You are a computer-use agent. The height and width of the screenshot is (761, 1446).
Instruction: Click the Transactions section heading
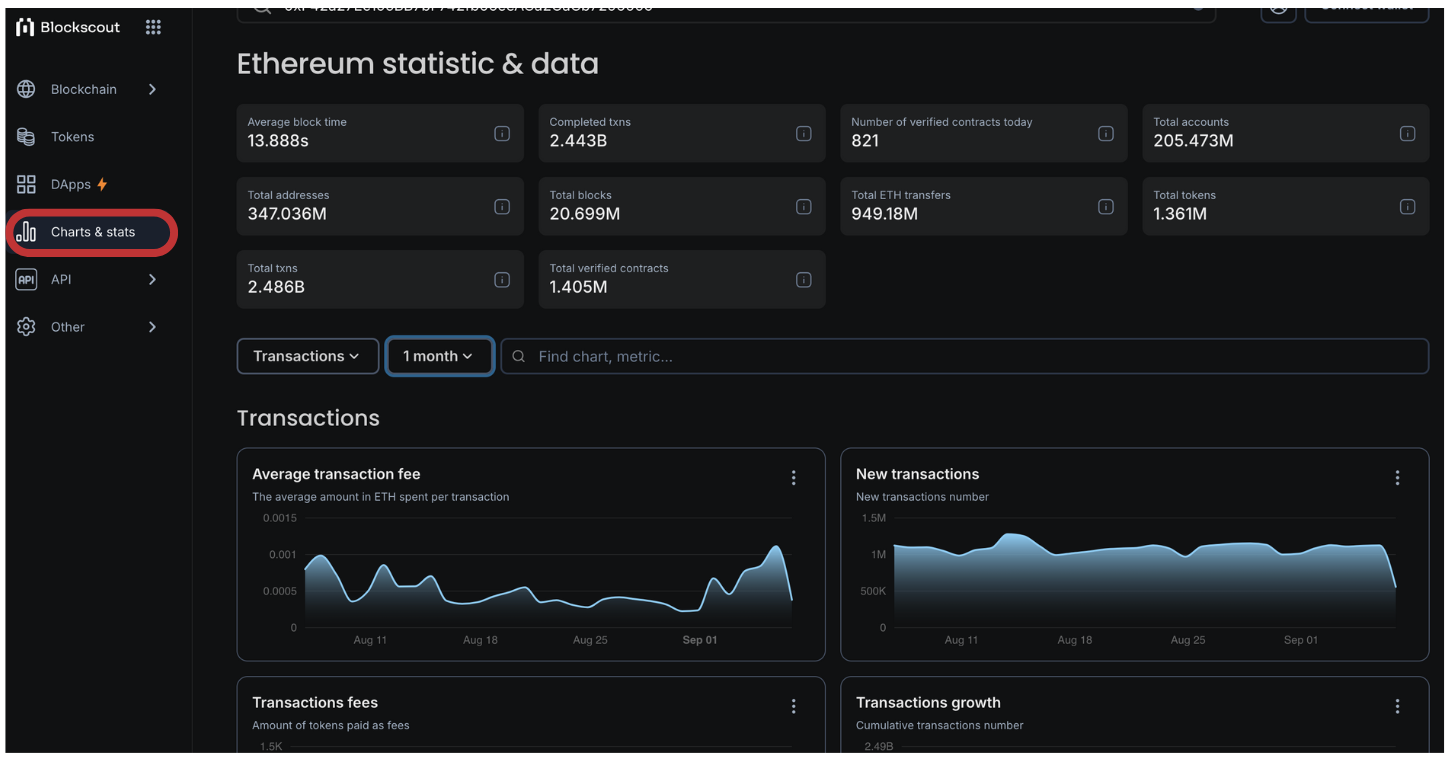click(308, 418)
